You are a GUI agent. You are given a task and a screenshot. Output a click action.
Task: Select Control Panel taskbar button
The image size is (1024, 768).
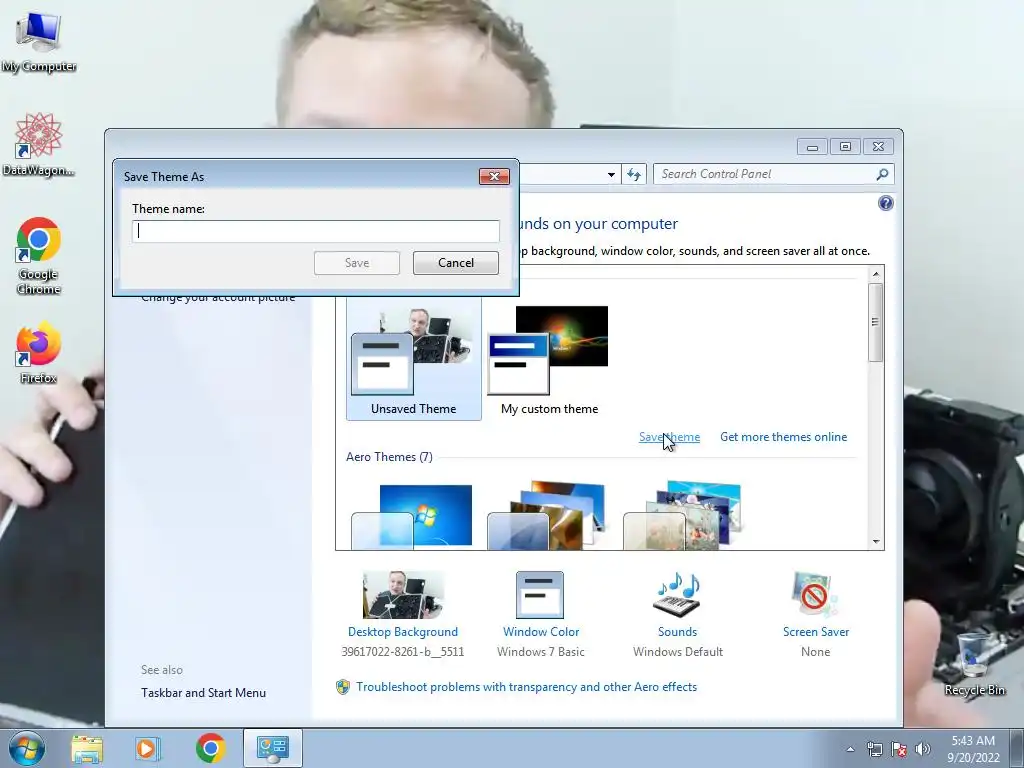(x=273, y=748)
